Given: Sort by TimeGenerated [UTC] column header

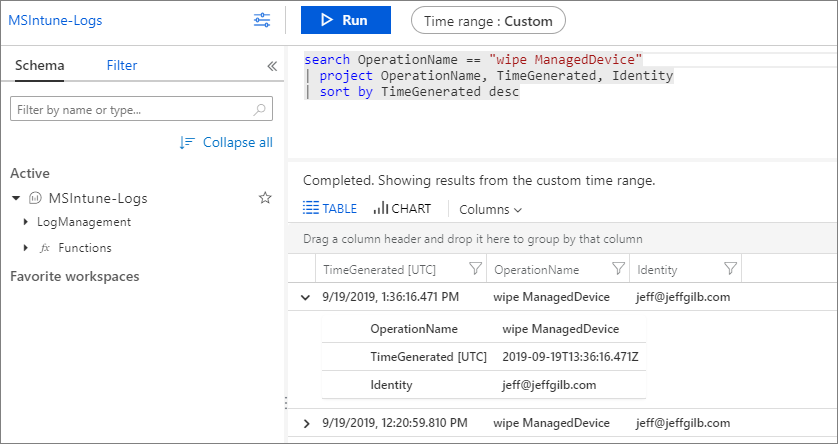Looking at the screenshot, I should click(x=379, y=270).
